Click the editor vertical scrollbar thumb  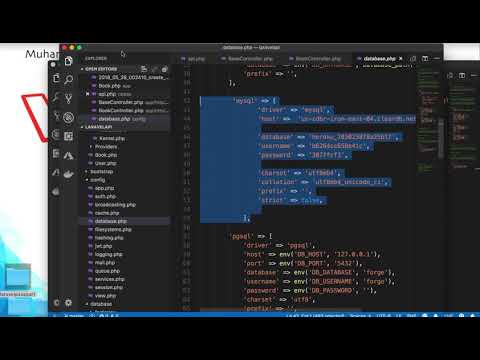click(x=441, y=138)
